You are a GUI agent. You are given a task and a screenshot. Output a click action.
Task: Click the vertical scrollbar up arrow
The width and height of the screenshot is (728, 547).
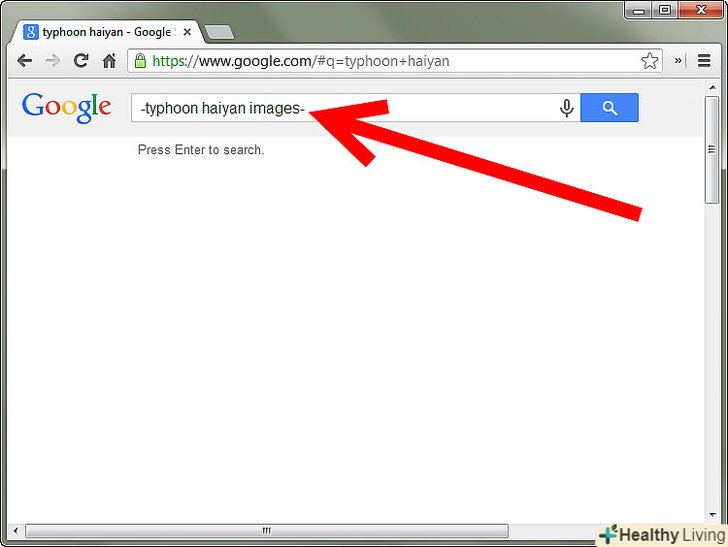coord(712,88)
